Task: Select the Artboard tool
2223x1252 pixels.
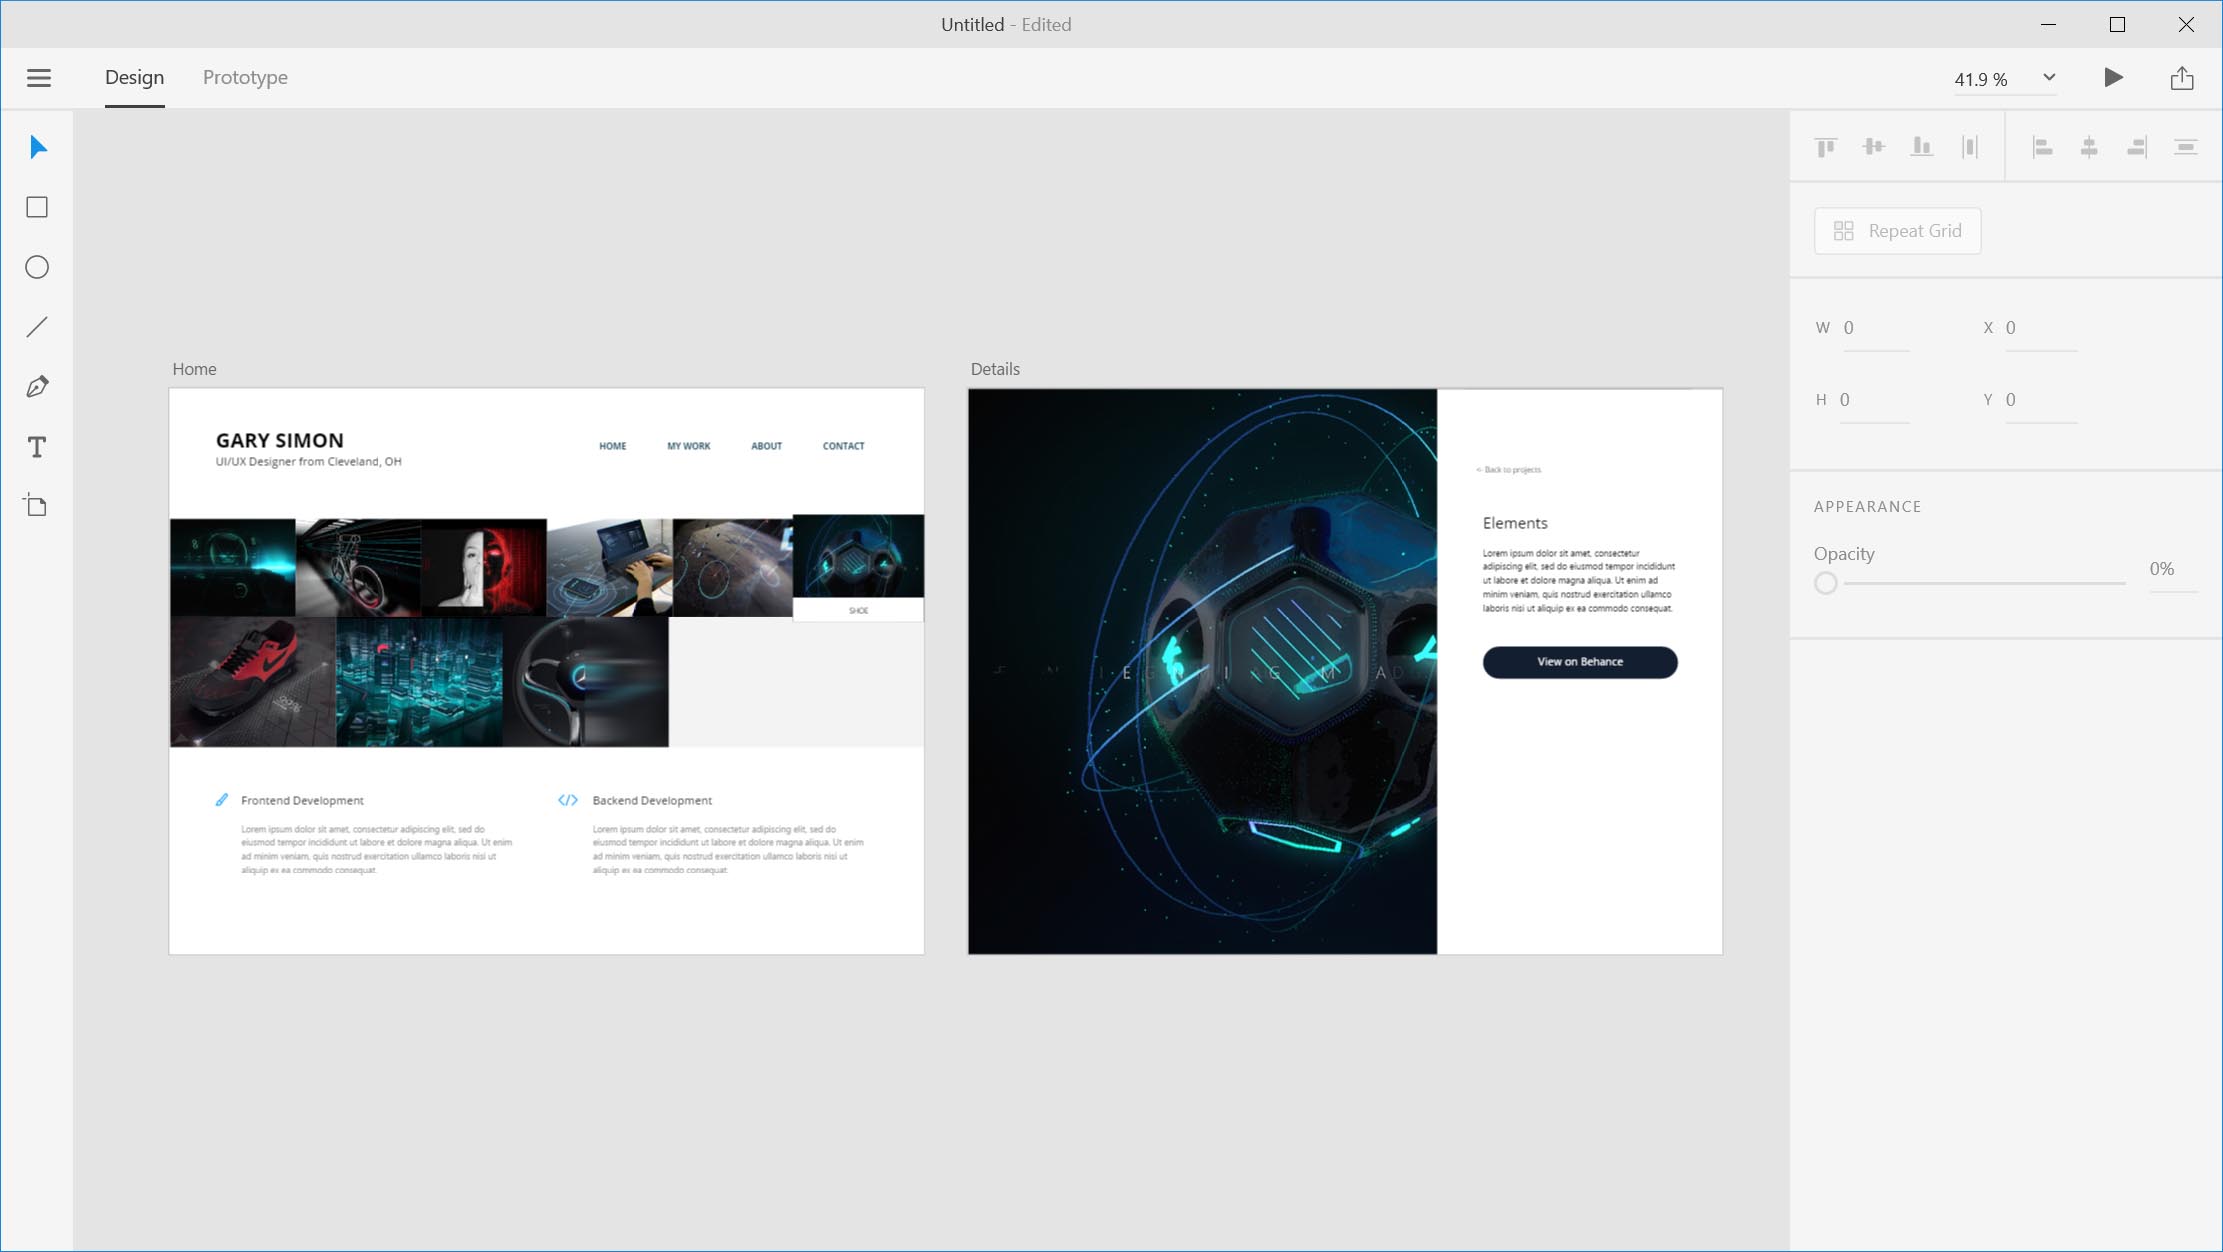Action: [37, 506]
